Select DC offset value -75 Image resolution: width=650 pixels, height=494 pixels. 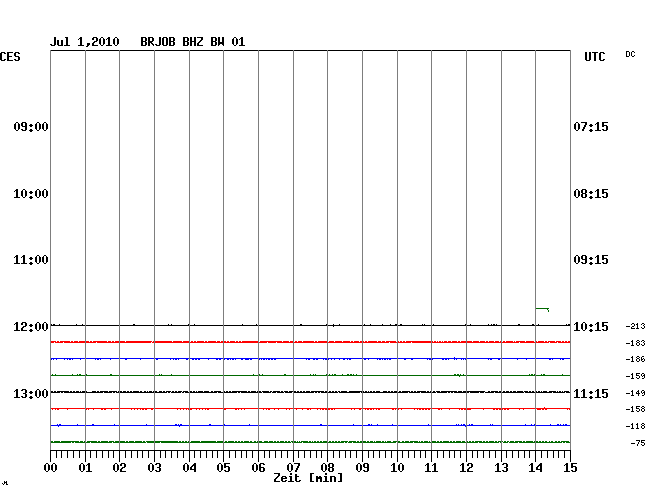[638, 443]
